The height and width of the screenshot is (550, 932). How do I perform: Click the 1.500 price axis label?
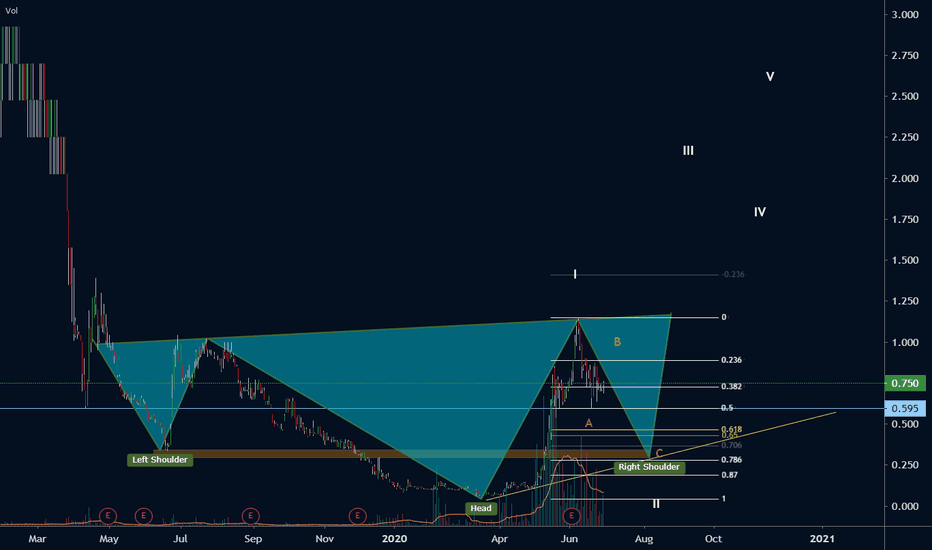coord(905,260)
